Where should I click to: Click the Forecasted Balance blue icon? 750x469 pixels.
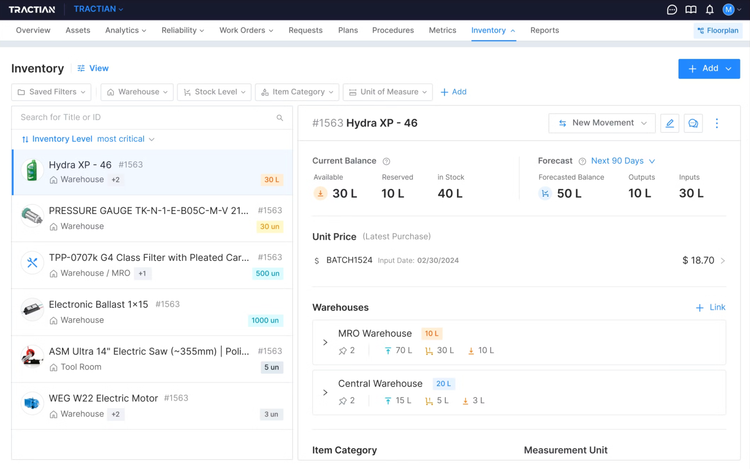(x=545, y=193)
